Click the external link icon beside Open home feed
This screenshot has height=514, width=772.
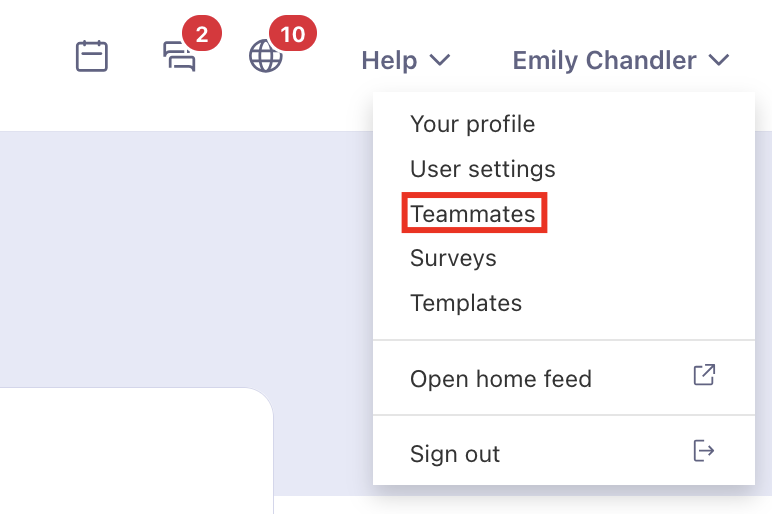click(x=704, y=375)
